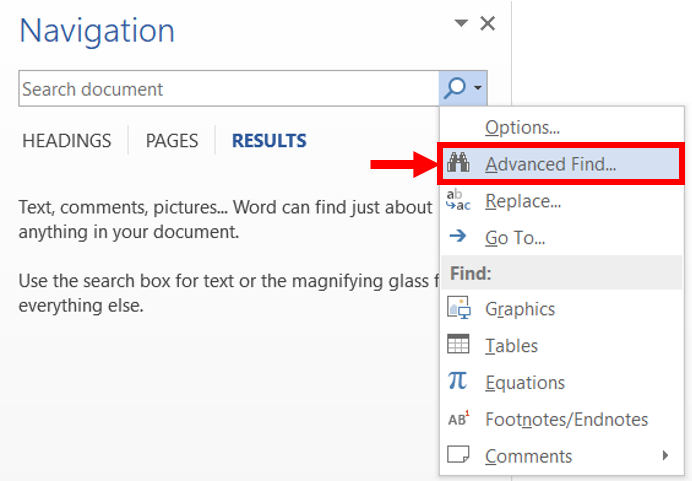Click the Comments note icon
This screenshot has height=481, width=692.
458,454
